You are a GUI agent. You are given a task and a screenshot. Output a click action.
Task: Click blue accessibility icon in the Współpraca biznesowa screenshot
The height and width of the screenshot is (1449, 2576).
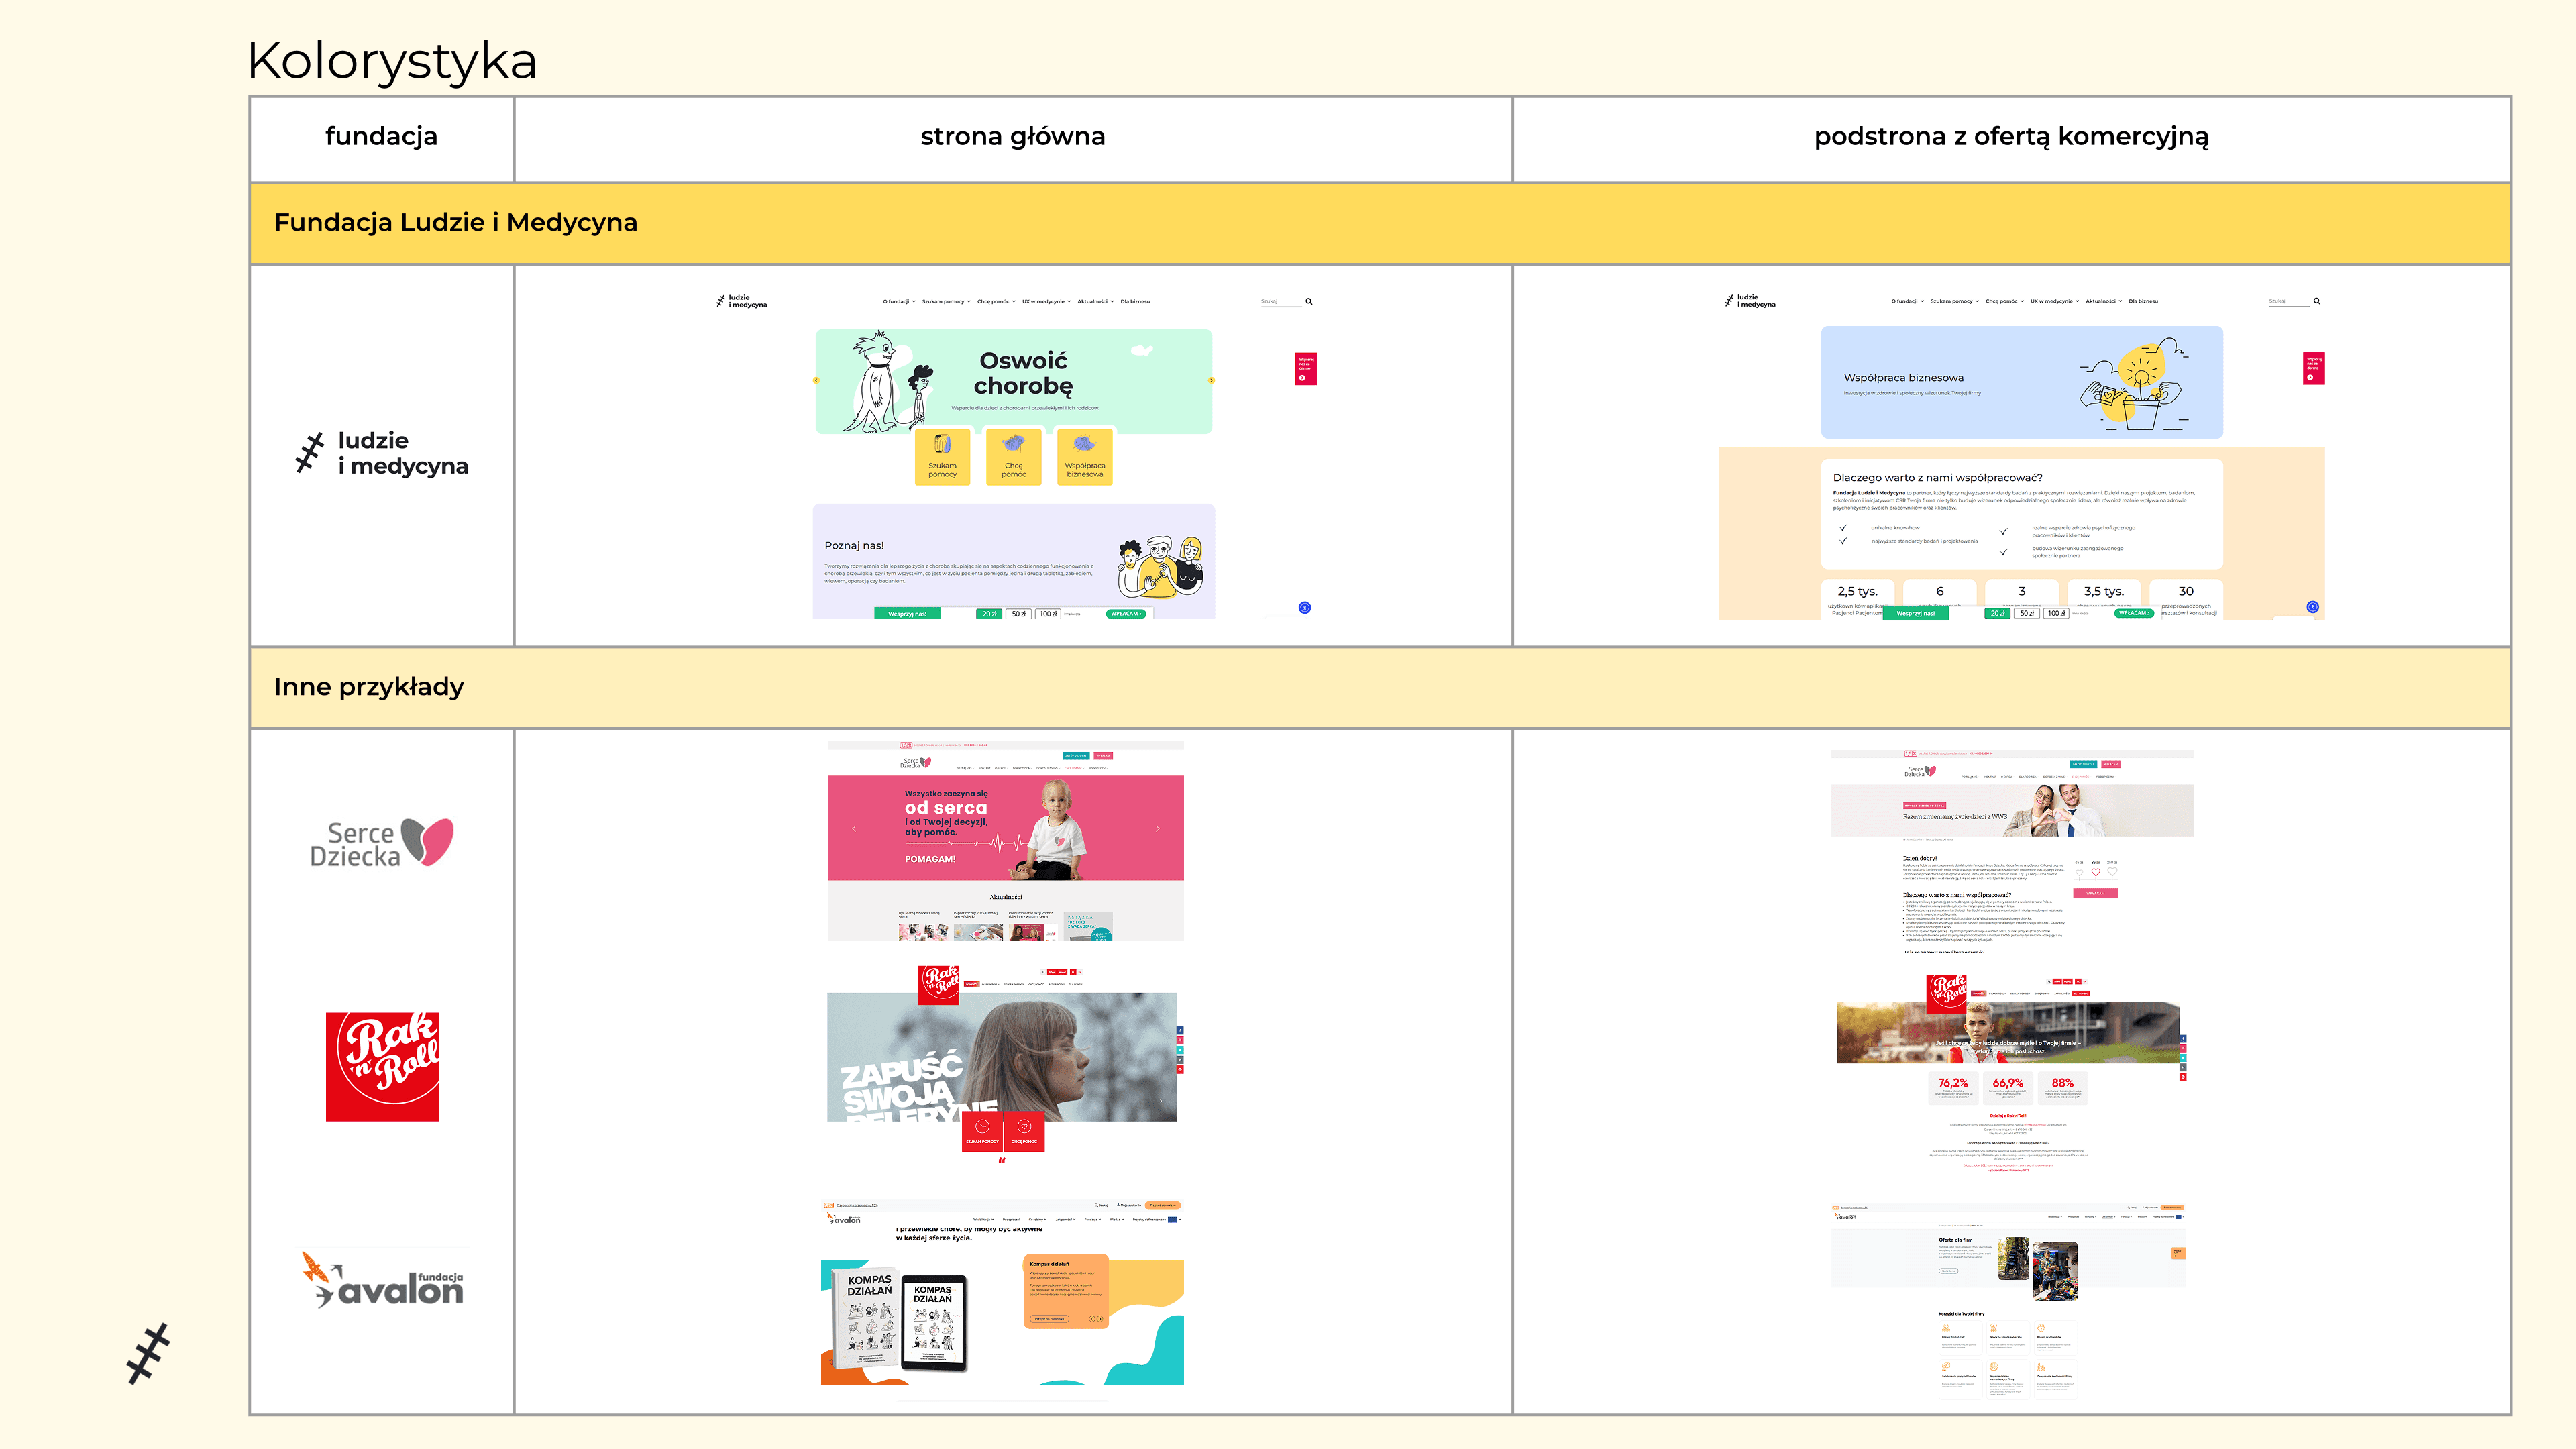pyautogui.click(x=2312, y=607)
